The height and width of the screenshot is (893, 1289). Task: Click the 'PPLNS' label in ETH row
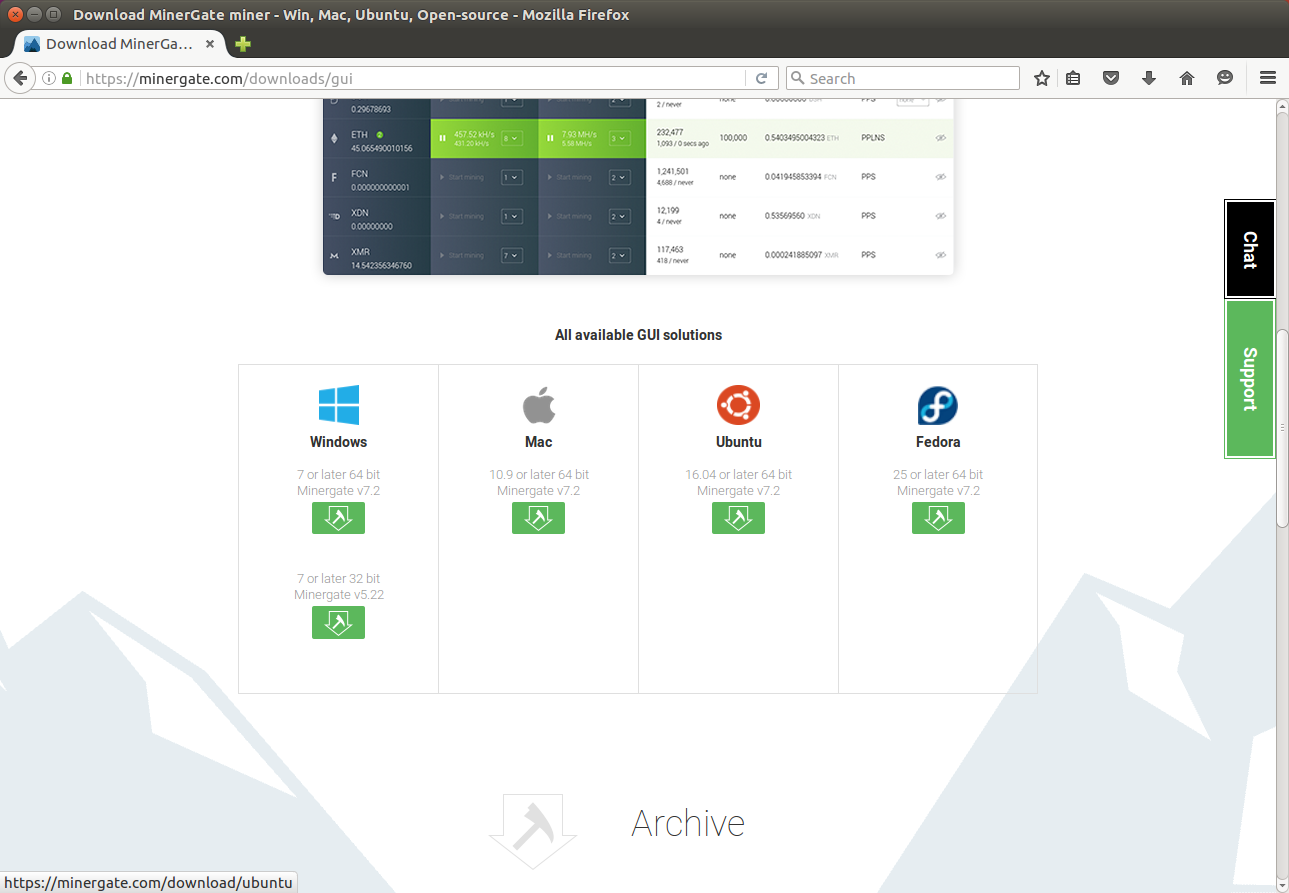click(872, 138)
